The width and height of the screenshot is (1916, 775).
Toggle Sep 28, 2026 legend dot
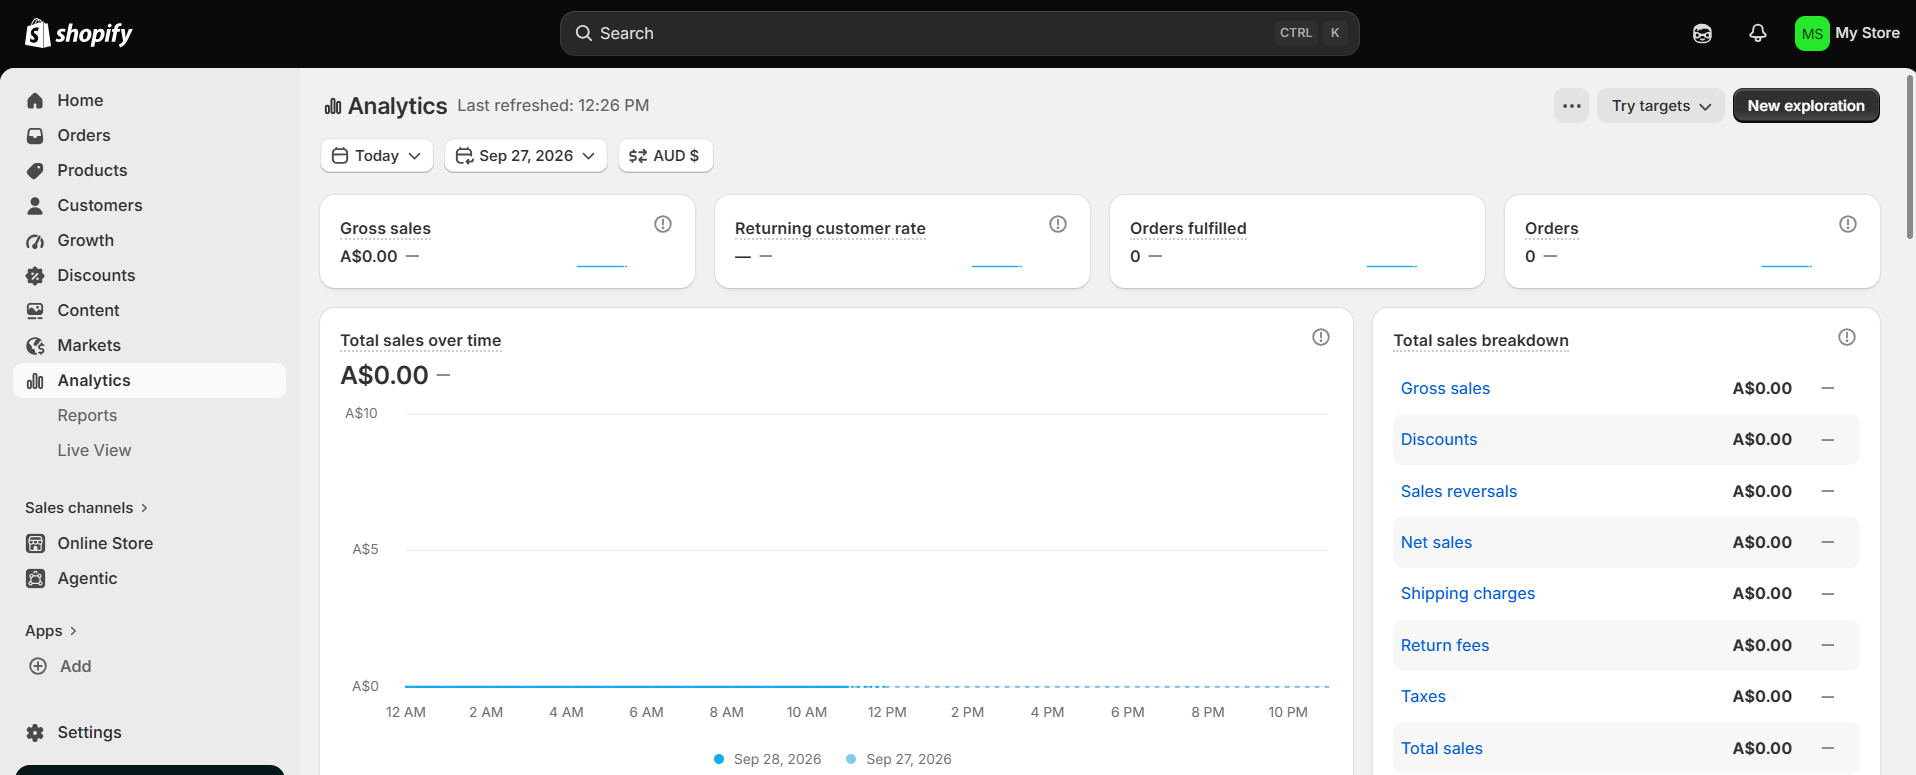tap(719, 759)
